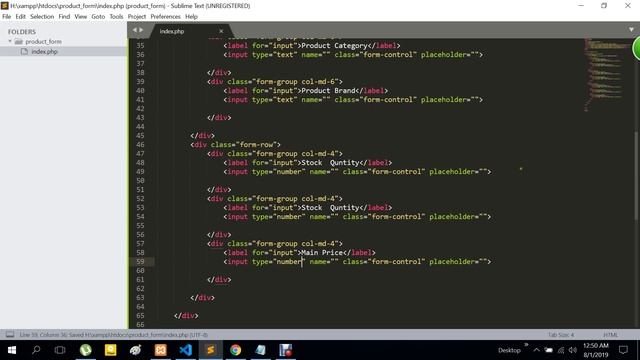640x360 pixels.
Task: Click the Sublime Text window title icon
Action: point(5,6)
